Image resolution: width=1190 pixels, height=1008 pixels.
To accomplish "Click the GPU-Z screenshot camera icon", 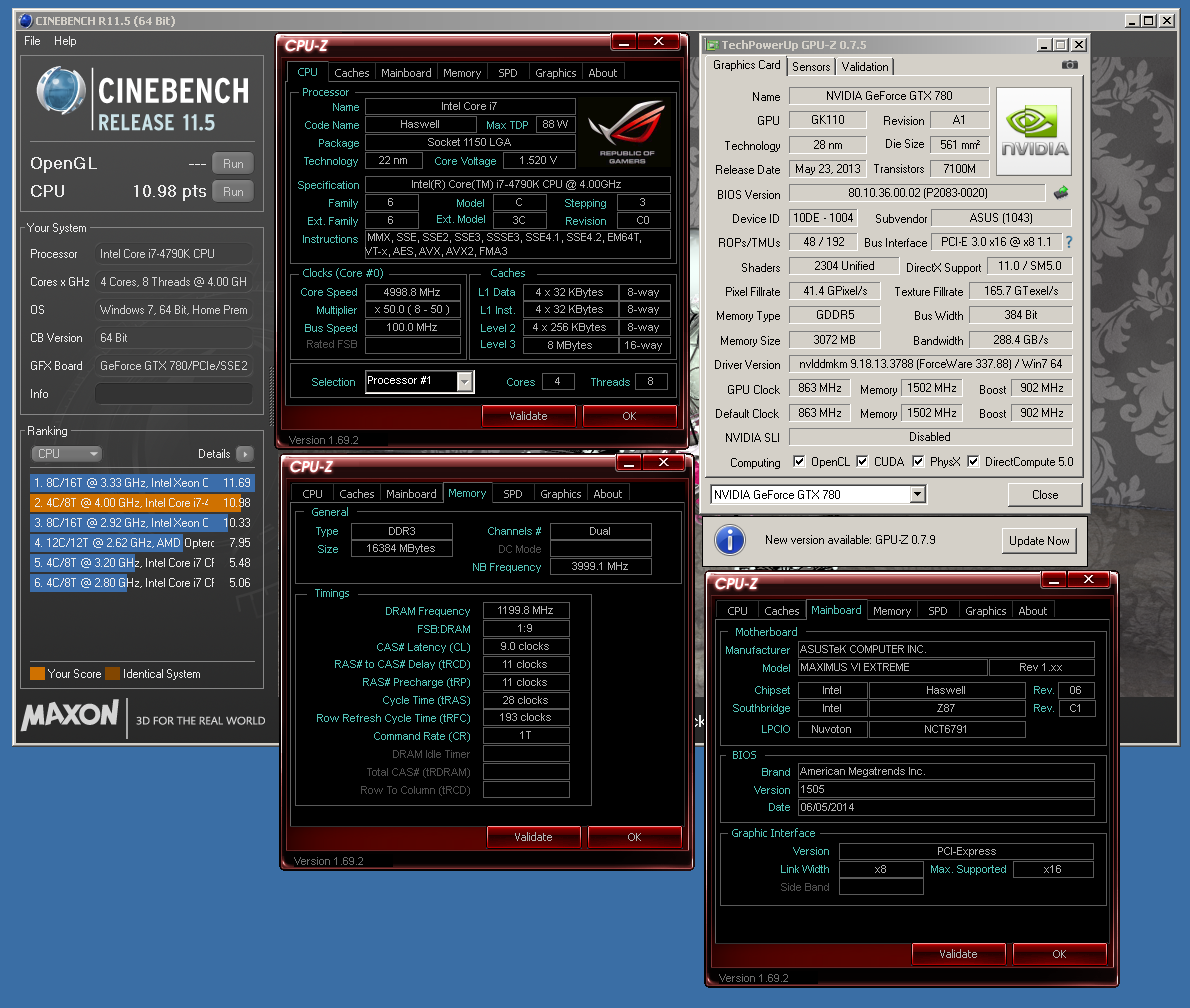I will pyautogui.click(x=1069, y=65).
